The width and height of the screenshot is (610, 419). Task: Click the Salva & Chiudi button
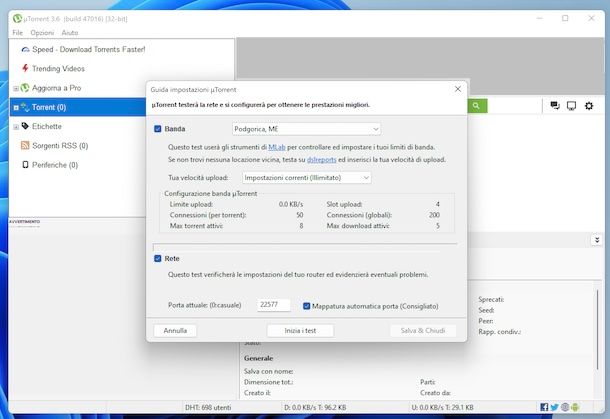(423, 331)
